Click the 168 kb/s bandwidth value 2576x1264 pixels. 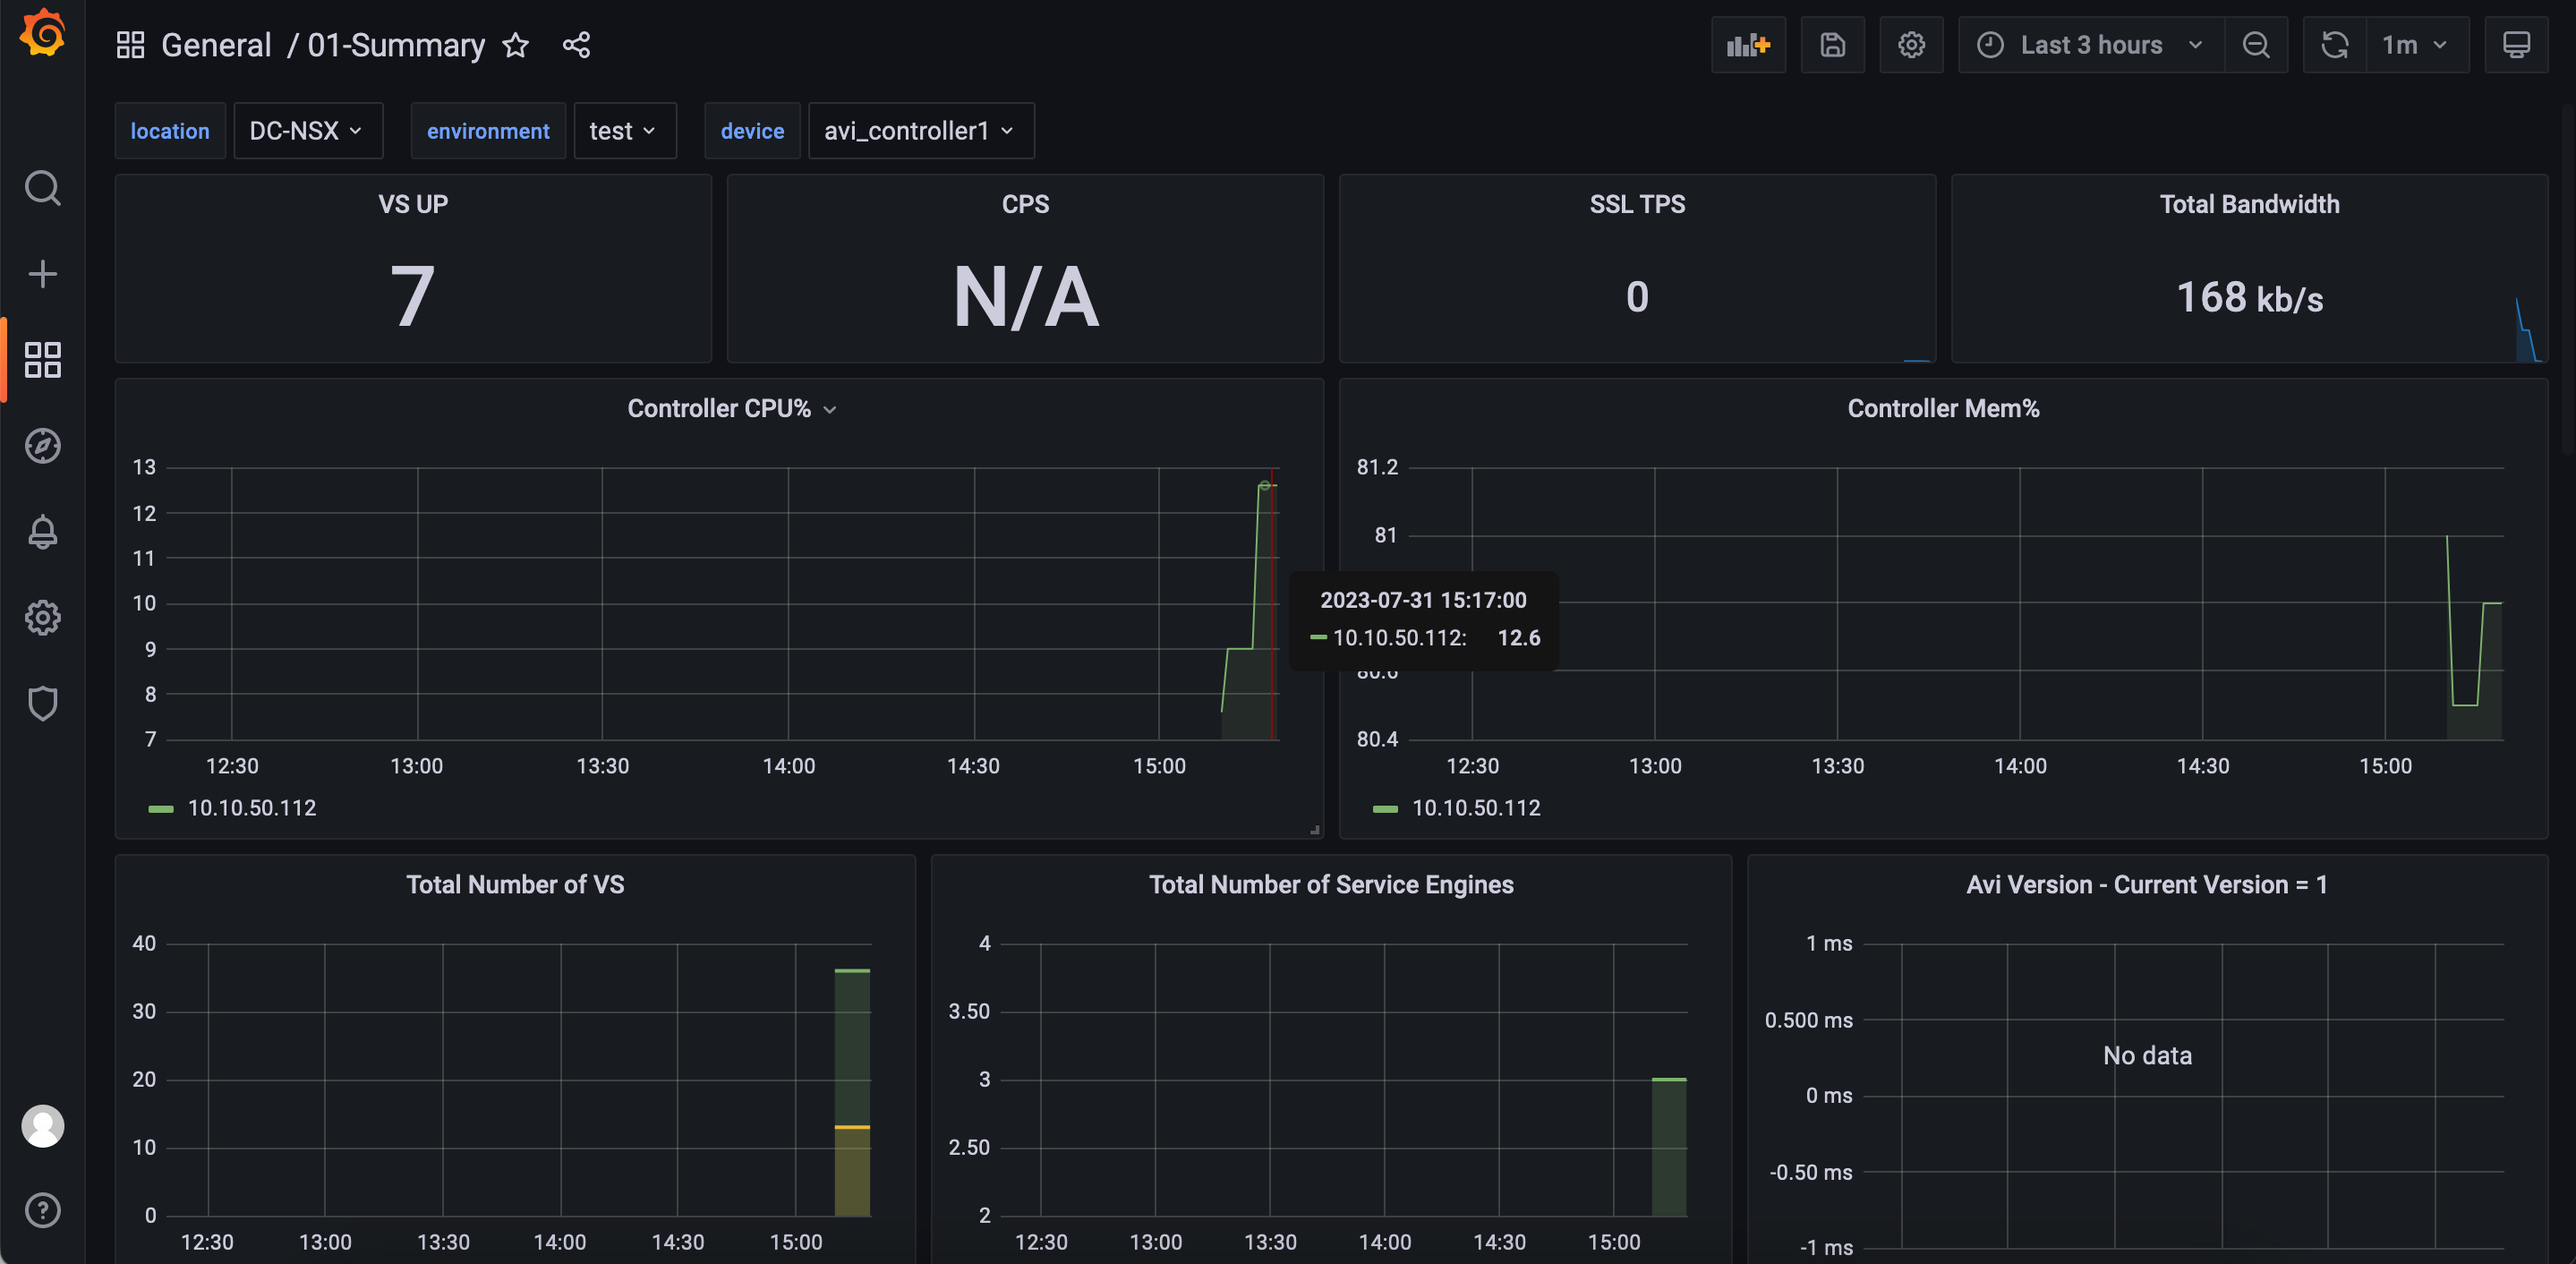[2249, 298]
